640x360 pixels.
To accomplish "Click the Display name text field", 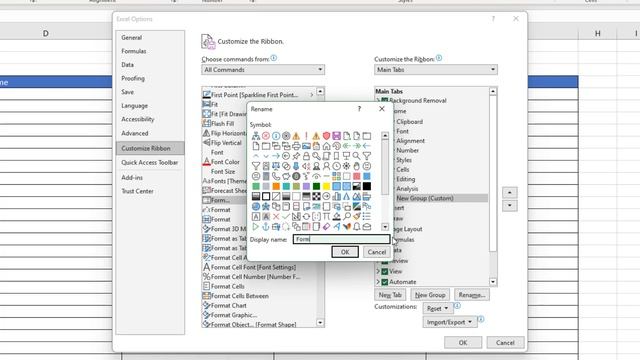I will pyautogui.click(x=341, y=239).
